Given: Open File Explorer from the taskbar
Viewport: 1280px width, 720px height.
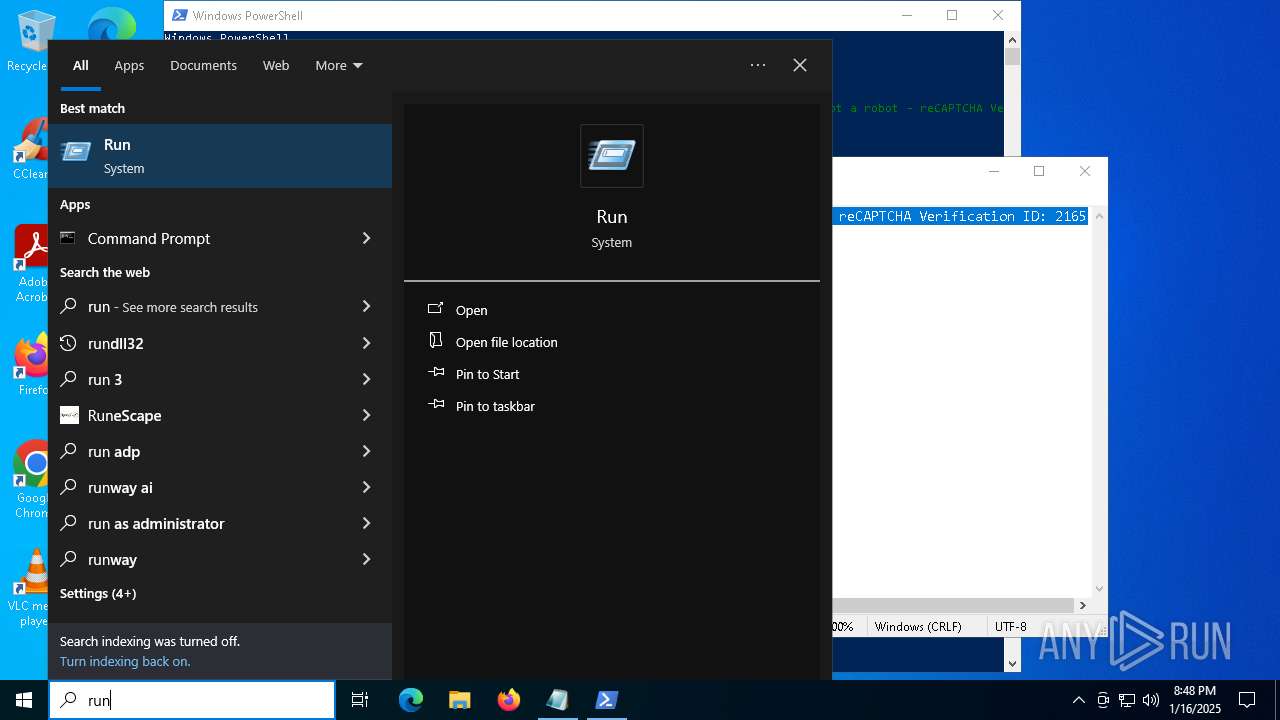Looking at the screenshot, I should click(x=460, y=700).
